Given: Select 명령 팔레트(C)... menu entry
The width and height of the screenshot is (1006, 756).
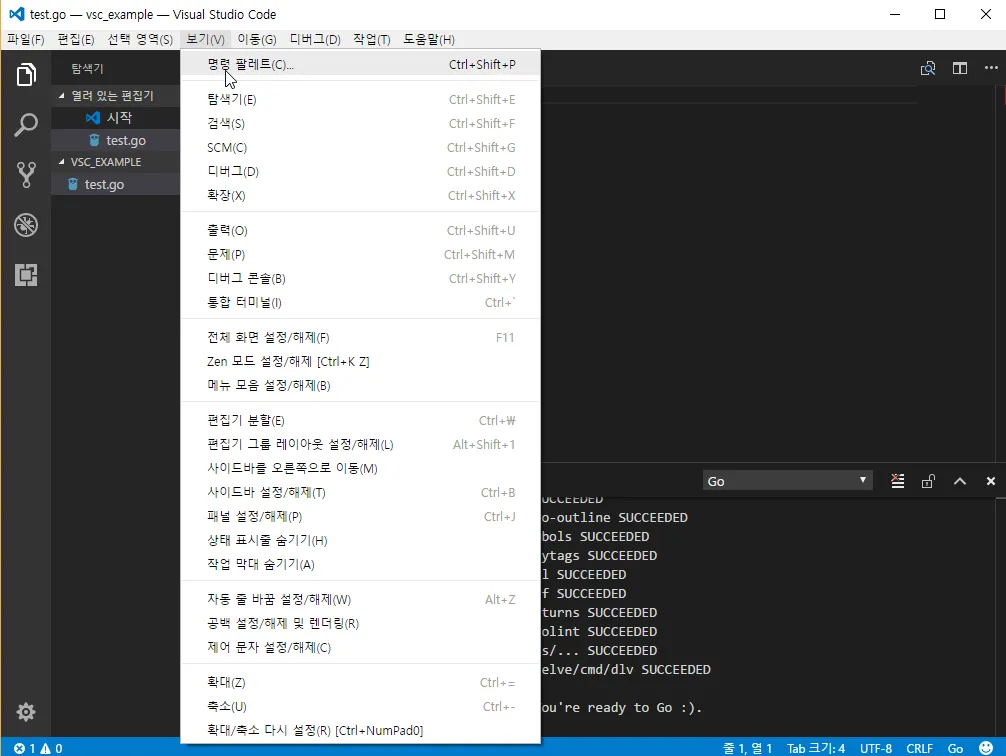Looking at the screenshot, I should pyautogui.click(x=361, y=64).
